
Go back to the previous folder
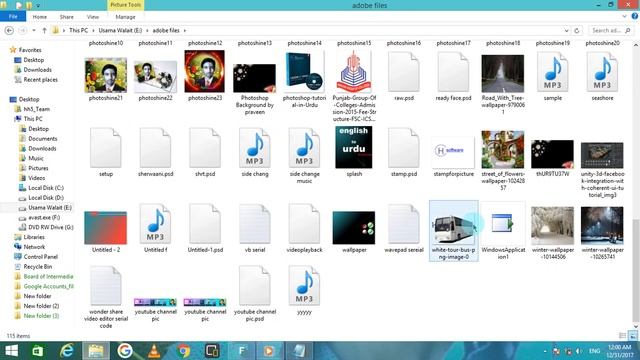(9, 31)
